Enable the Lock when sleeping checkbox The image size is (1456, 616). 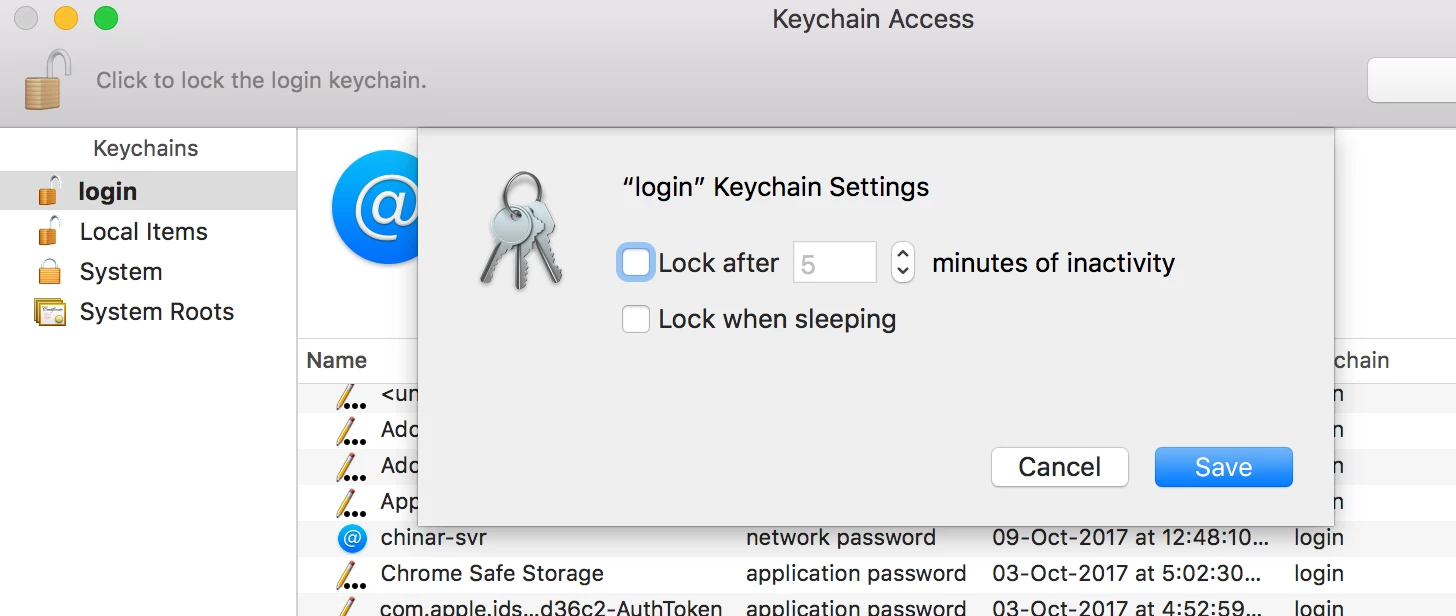(636, 319)
